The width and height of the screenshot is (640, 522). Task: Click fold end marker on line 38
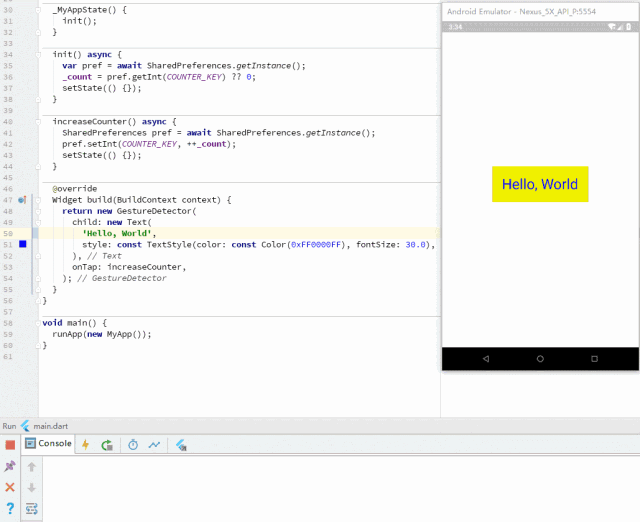38,99
